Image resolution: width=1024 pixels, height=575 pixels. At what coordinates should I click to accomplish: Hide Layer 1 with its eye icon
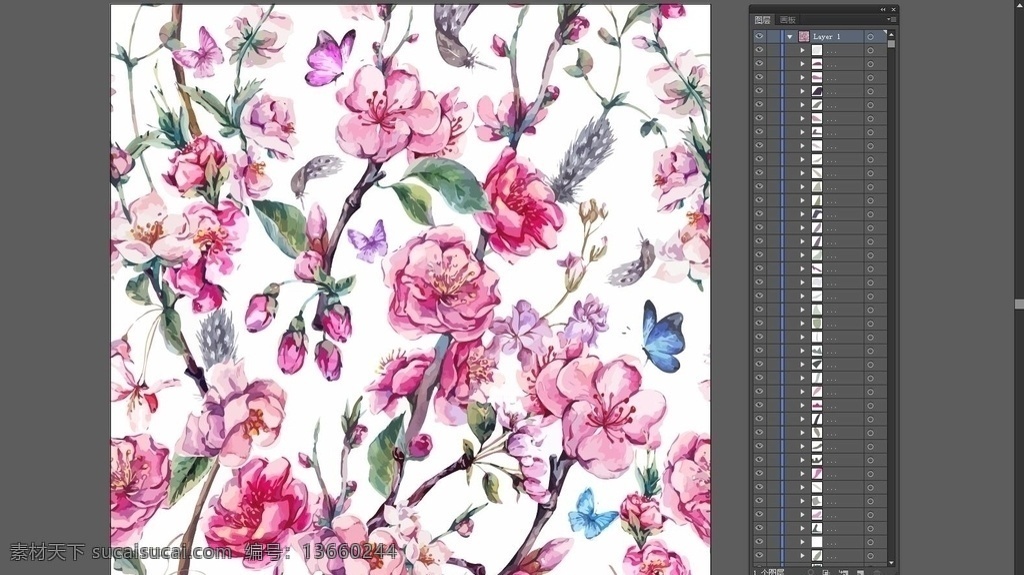(x=759, y=37)
